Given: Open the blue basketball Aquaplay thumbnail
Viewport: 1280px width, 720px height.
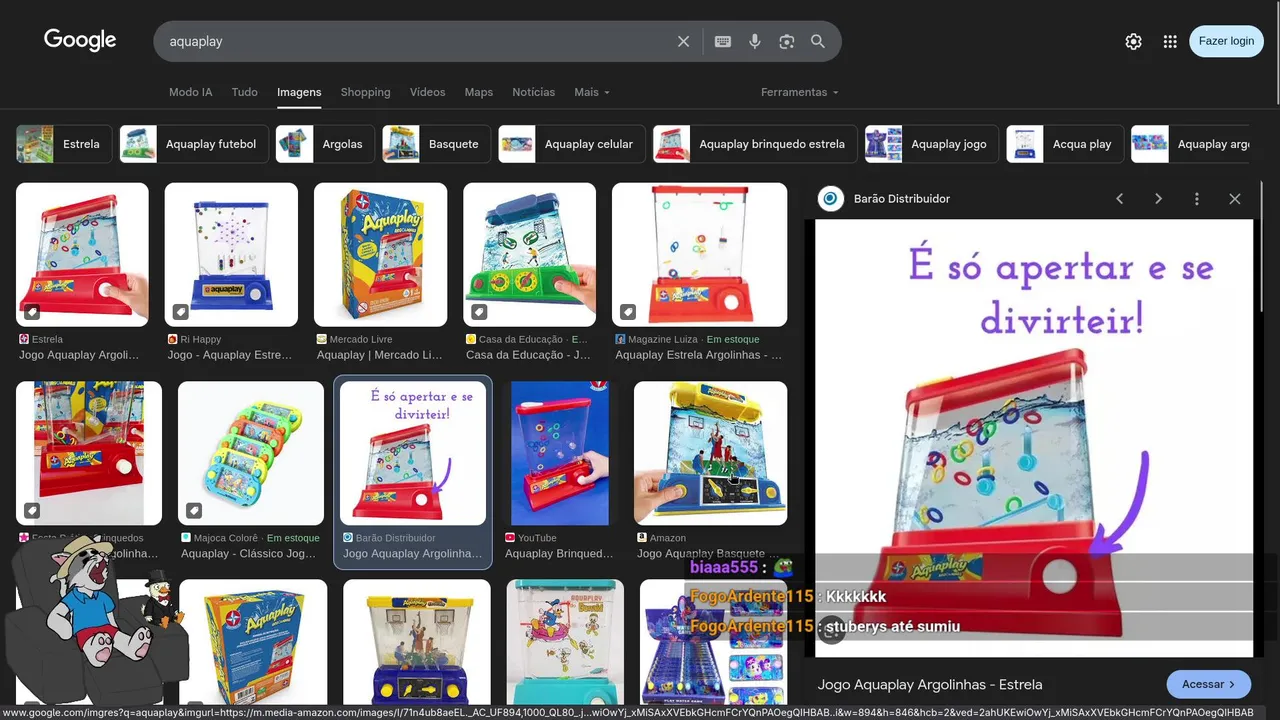Looking at the screenshot, I should click(416, 643).
